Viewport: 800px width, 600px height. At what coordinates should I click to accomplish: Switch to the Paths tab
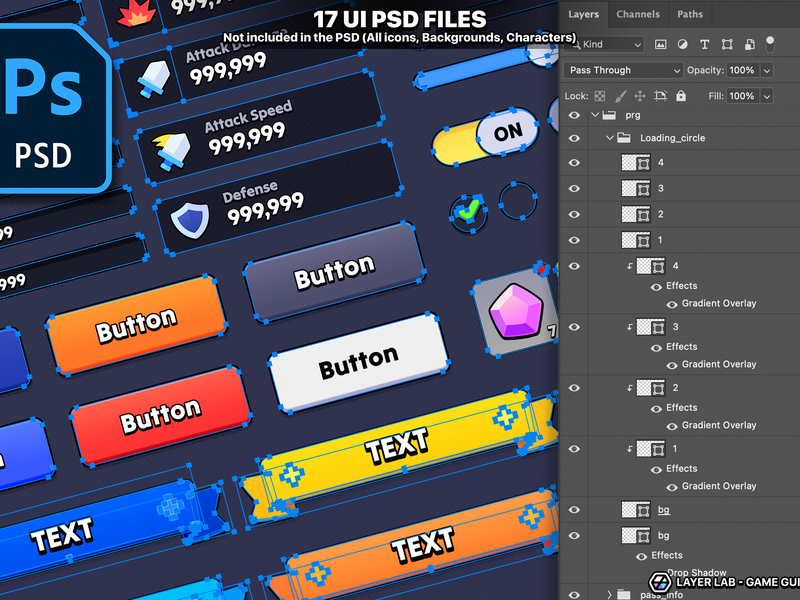click(x=690, y=14)
